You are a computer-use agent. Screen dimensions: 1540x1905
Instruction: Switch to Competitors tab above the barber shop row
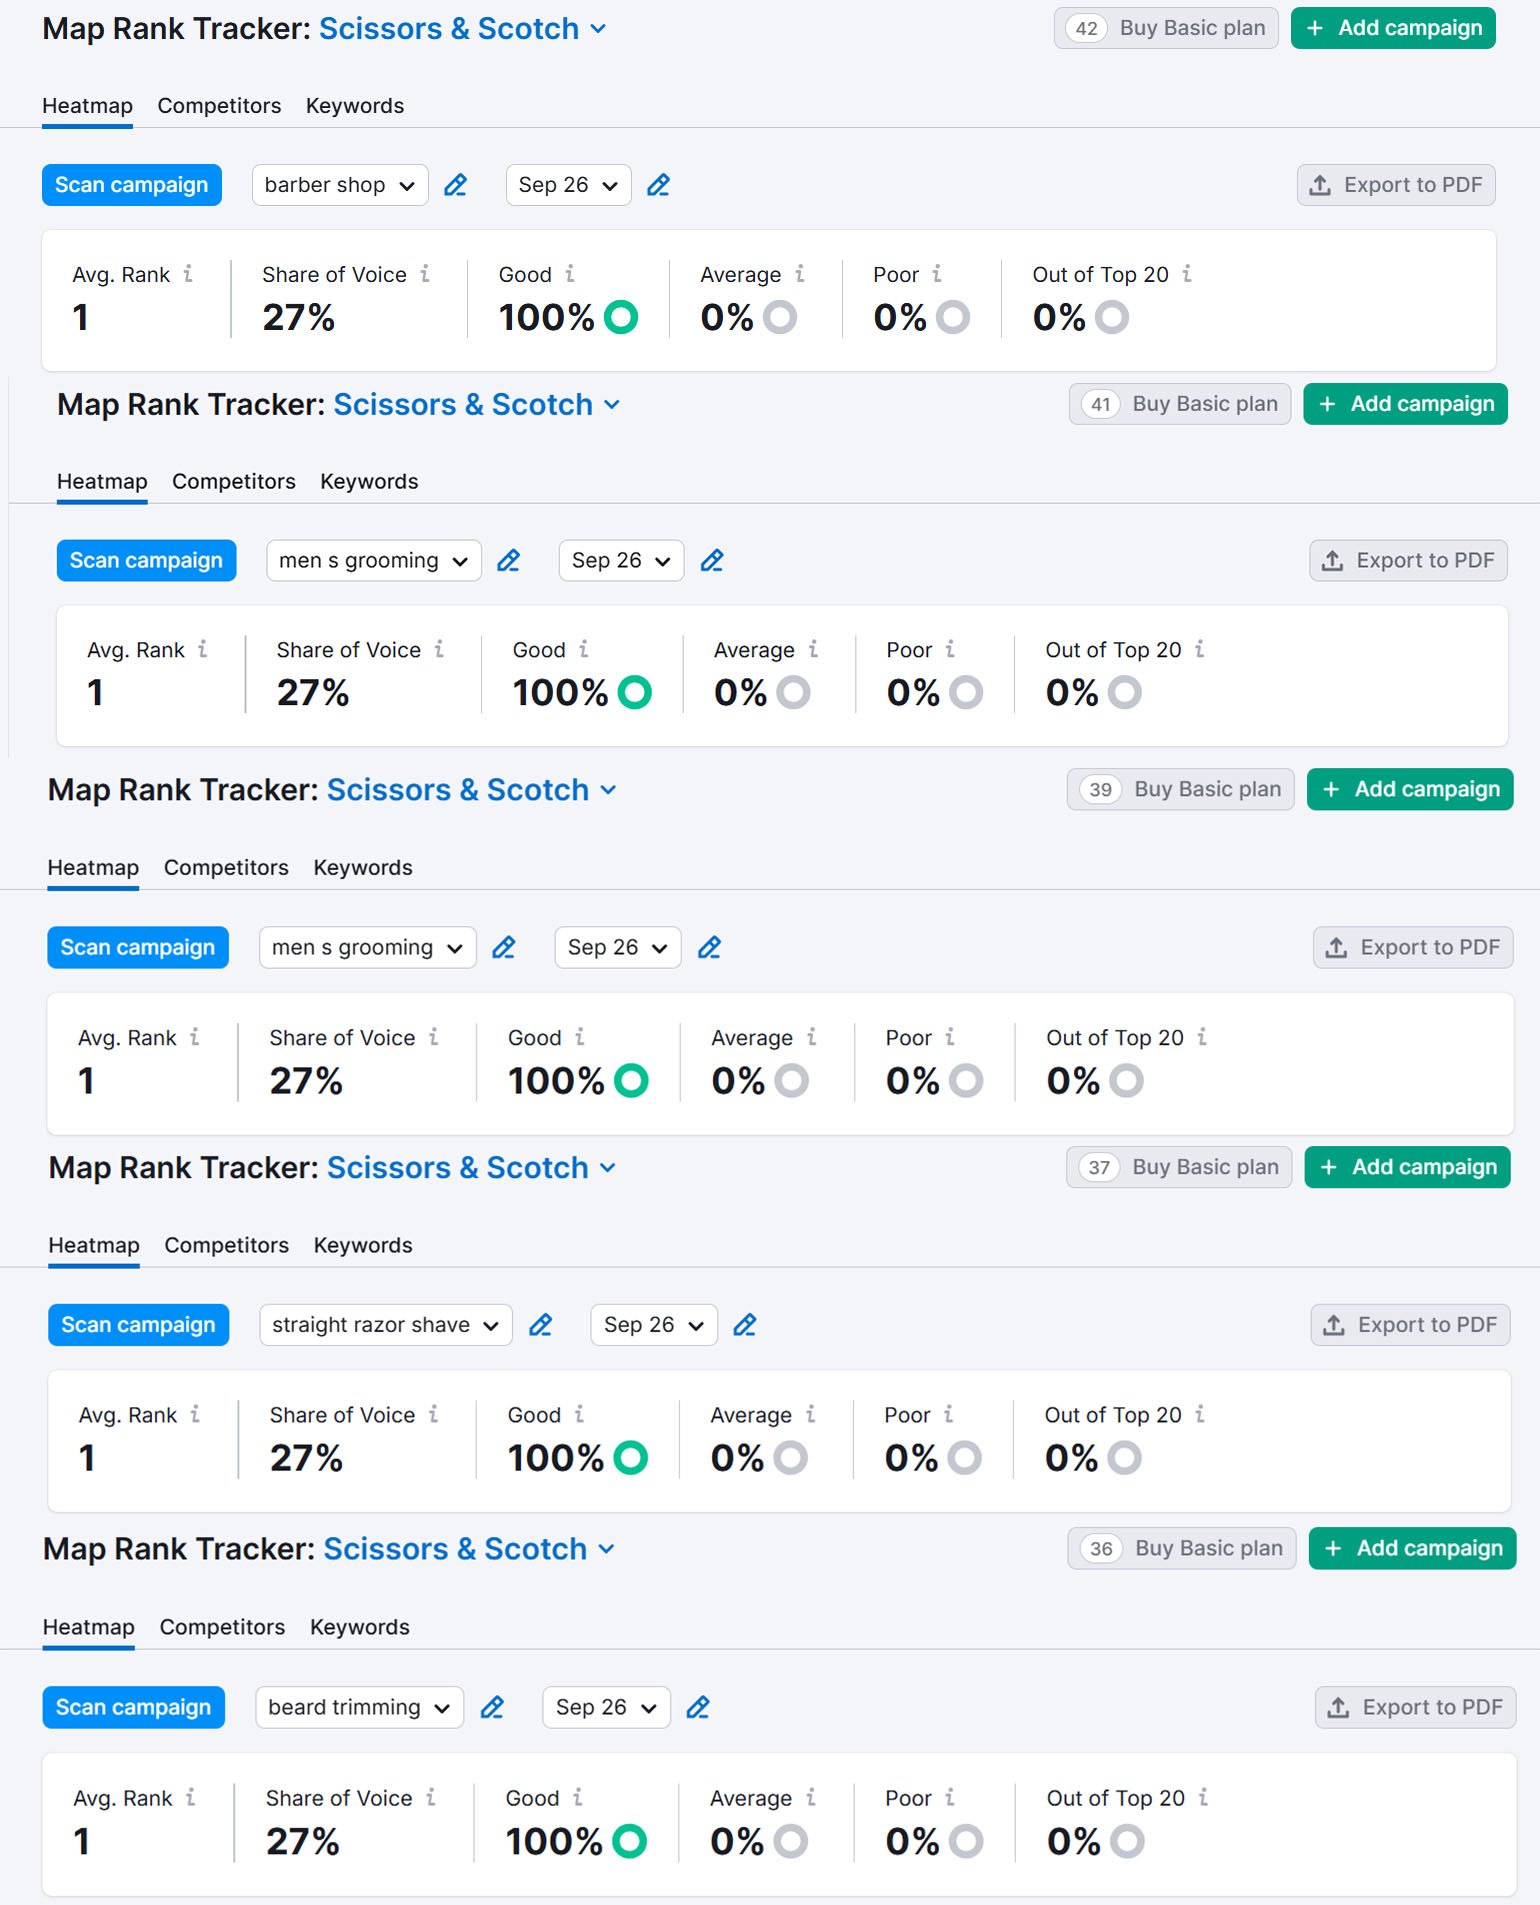pyautogui.click(x=219, y=106)
